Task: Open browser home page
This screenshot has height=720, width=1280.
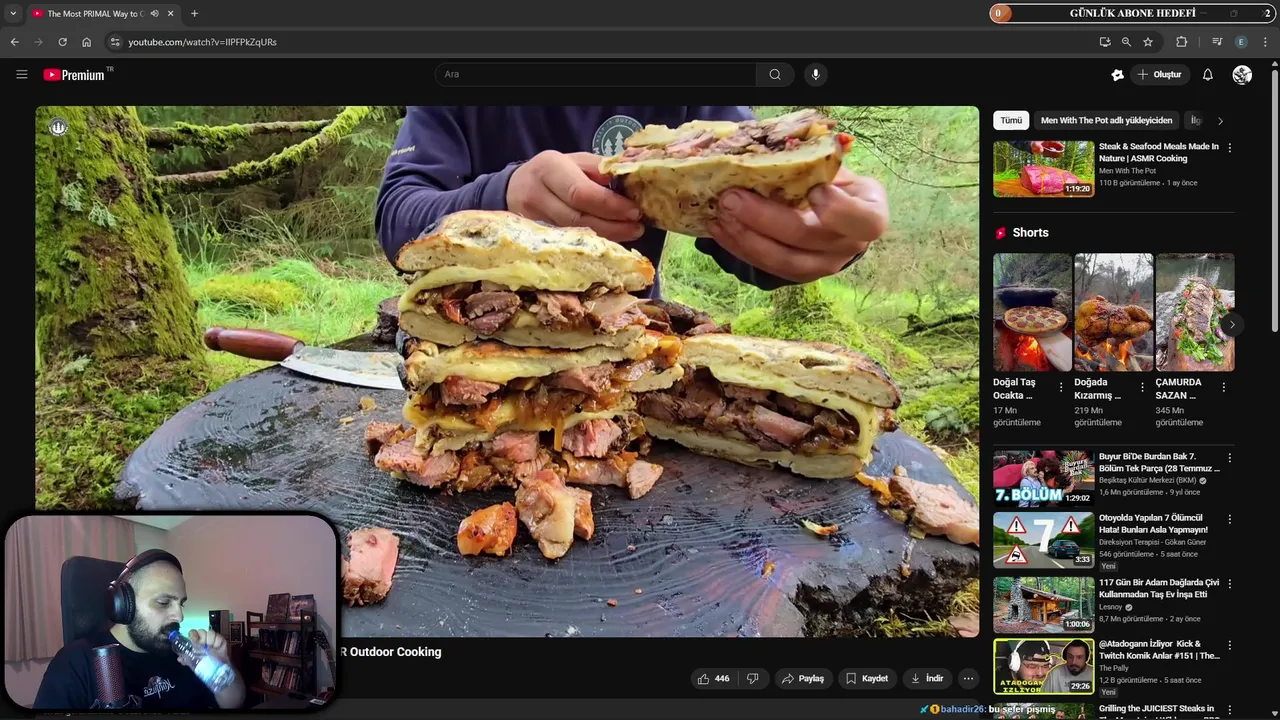Action: (86, 42)
